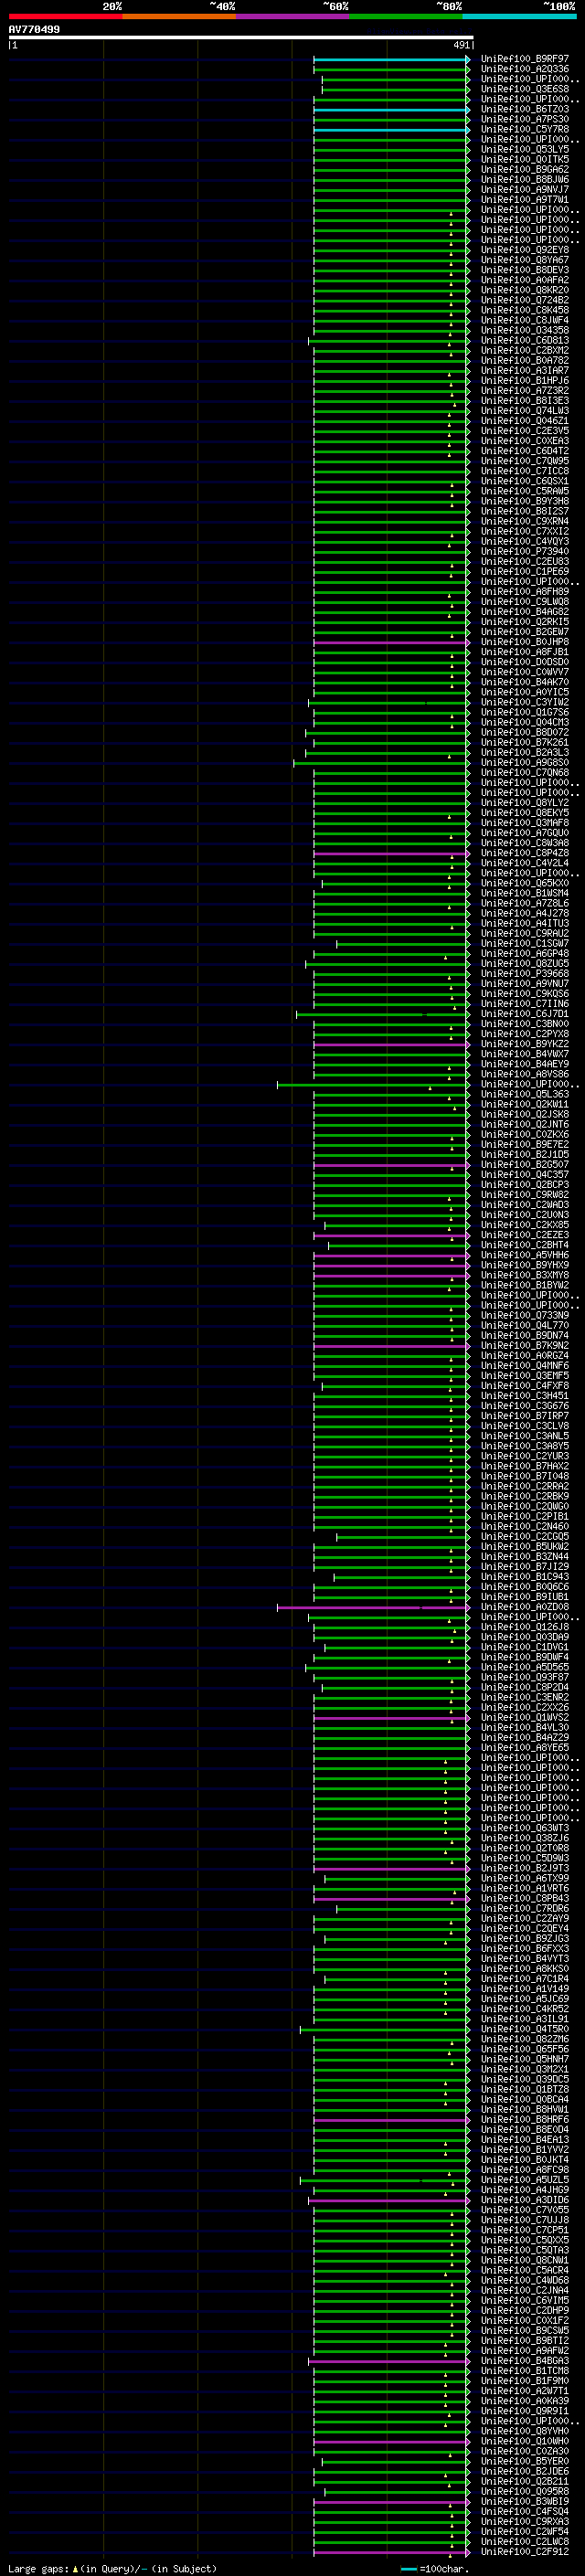Select the UniRef100_C8K458 label
The image size is (585, 2576).
[524, 310]
